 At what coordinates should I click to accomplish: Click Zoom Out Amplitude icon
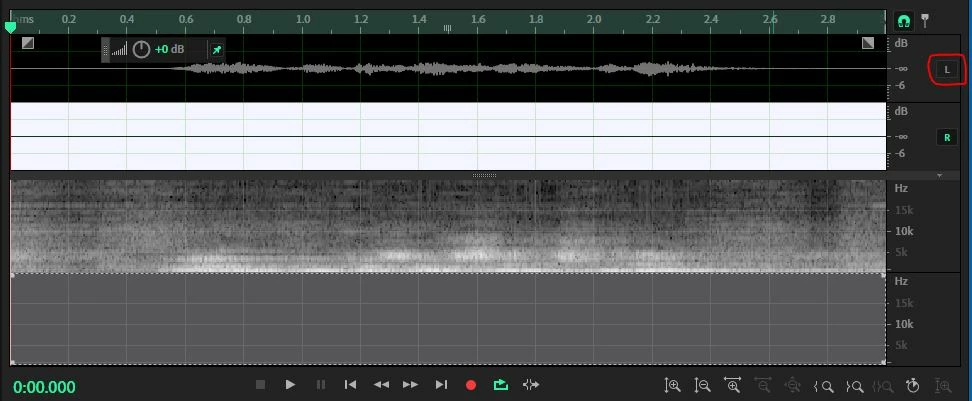tap(702, 386)
